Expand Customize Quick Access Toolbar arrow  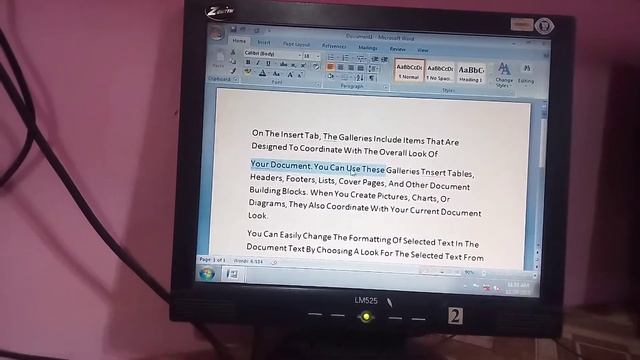coord(269,30)
